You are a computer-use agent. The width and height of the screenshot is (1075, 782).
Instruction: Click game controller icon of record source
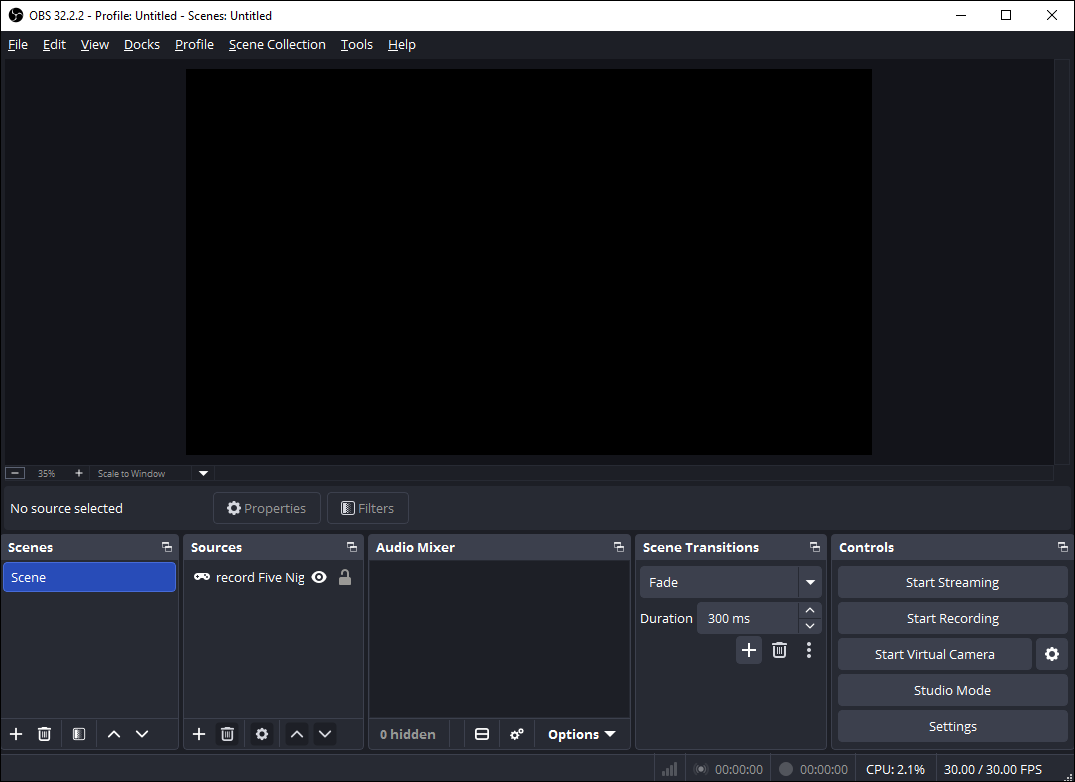click(x=202, y=577)
